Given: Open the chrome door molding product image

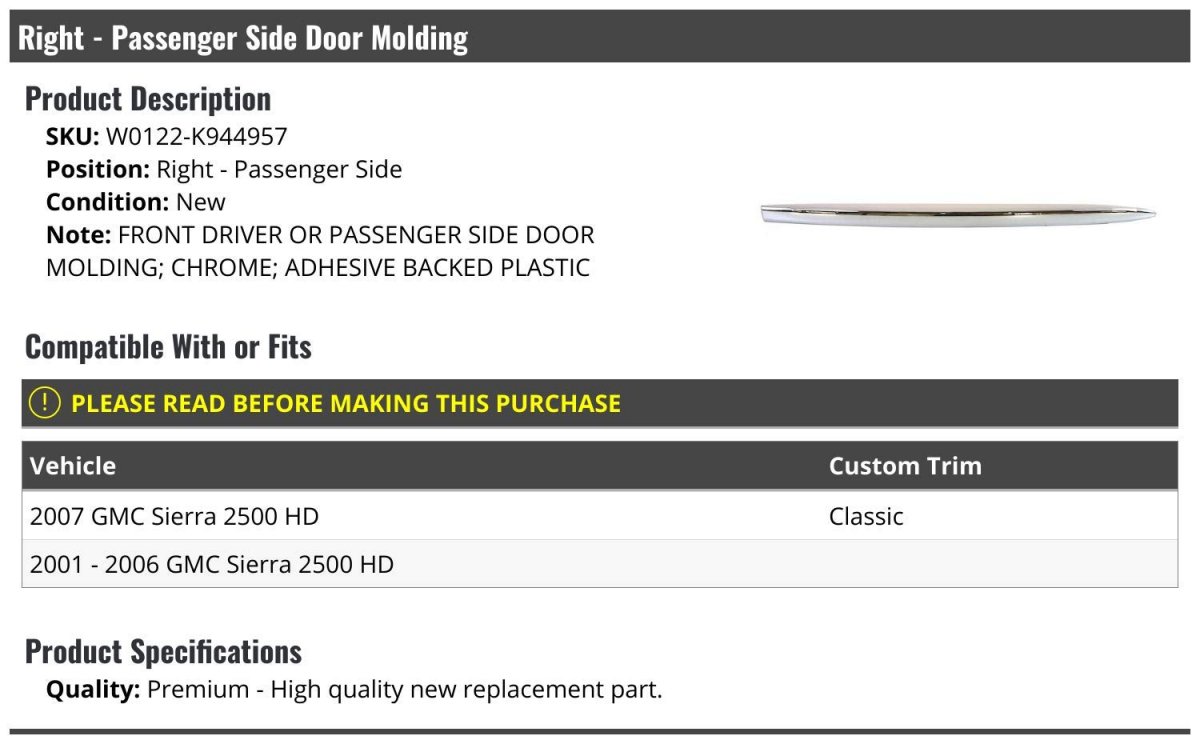Looking at the screenshot, I should 958,214.
